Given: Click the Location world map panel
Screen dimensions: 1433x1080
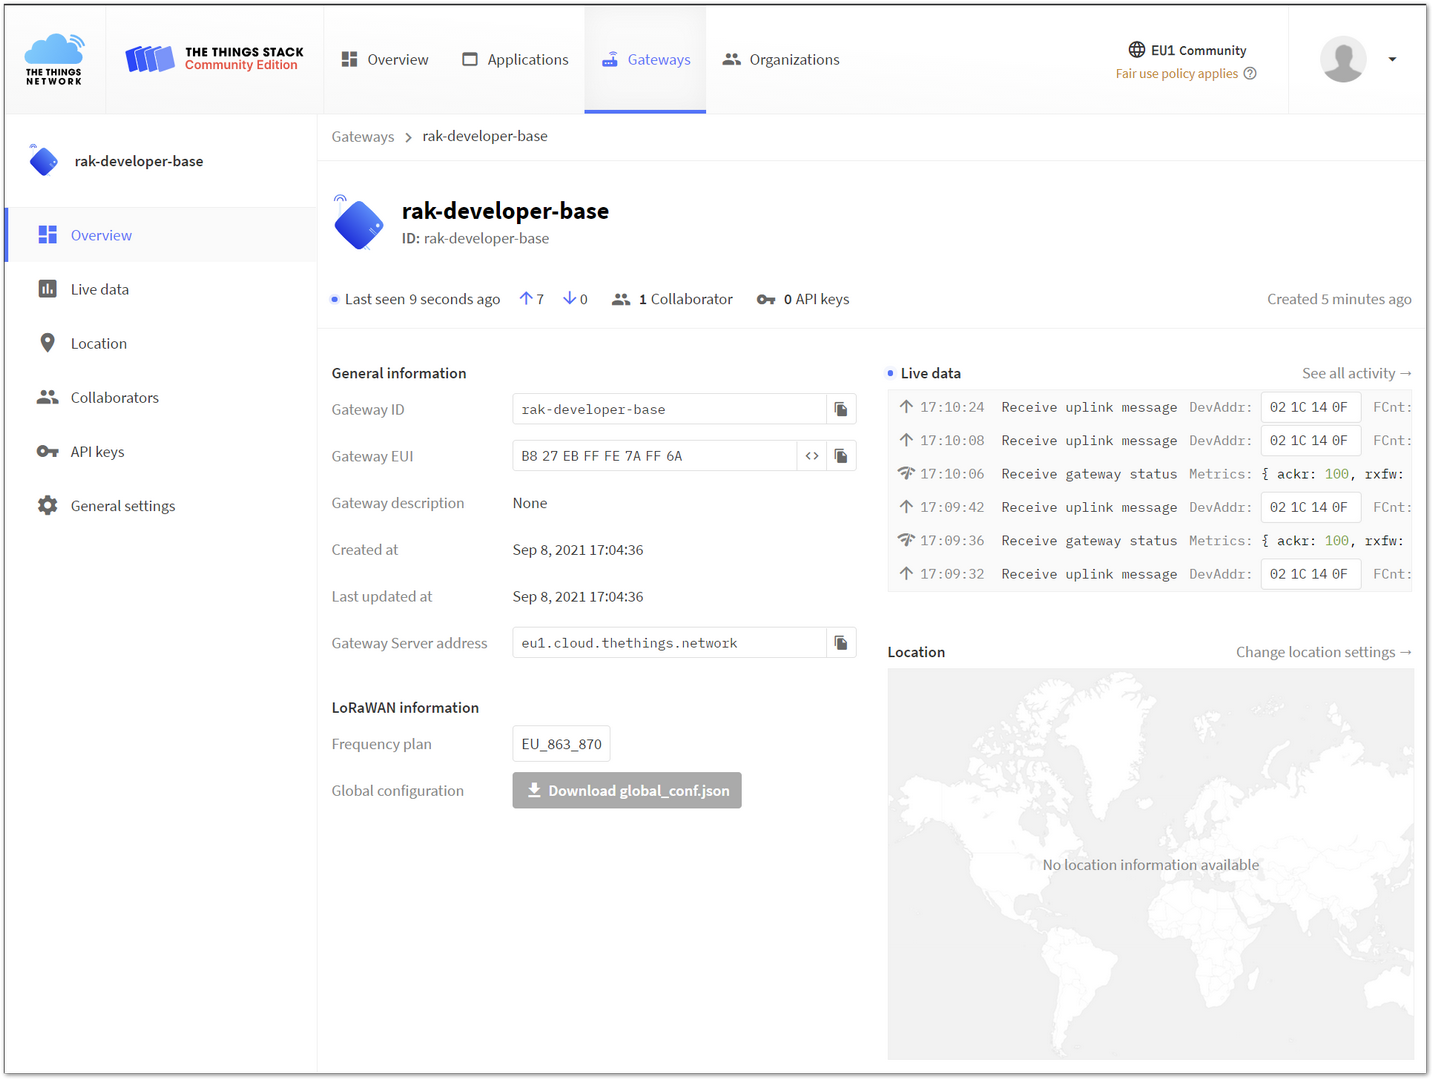Looking at the screenshot, I should pos(1150,864).
